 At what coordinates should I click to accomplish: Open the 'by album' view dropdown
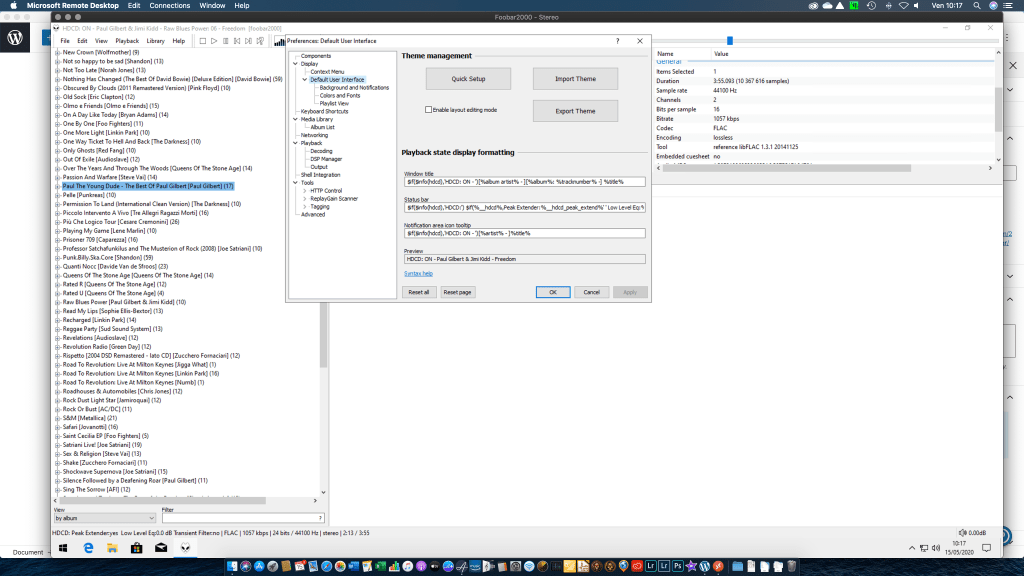(x=104, y=519)
